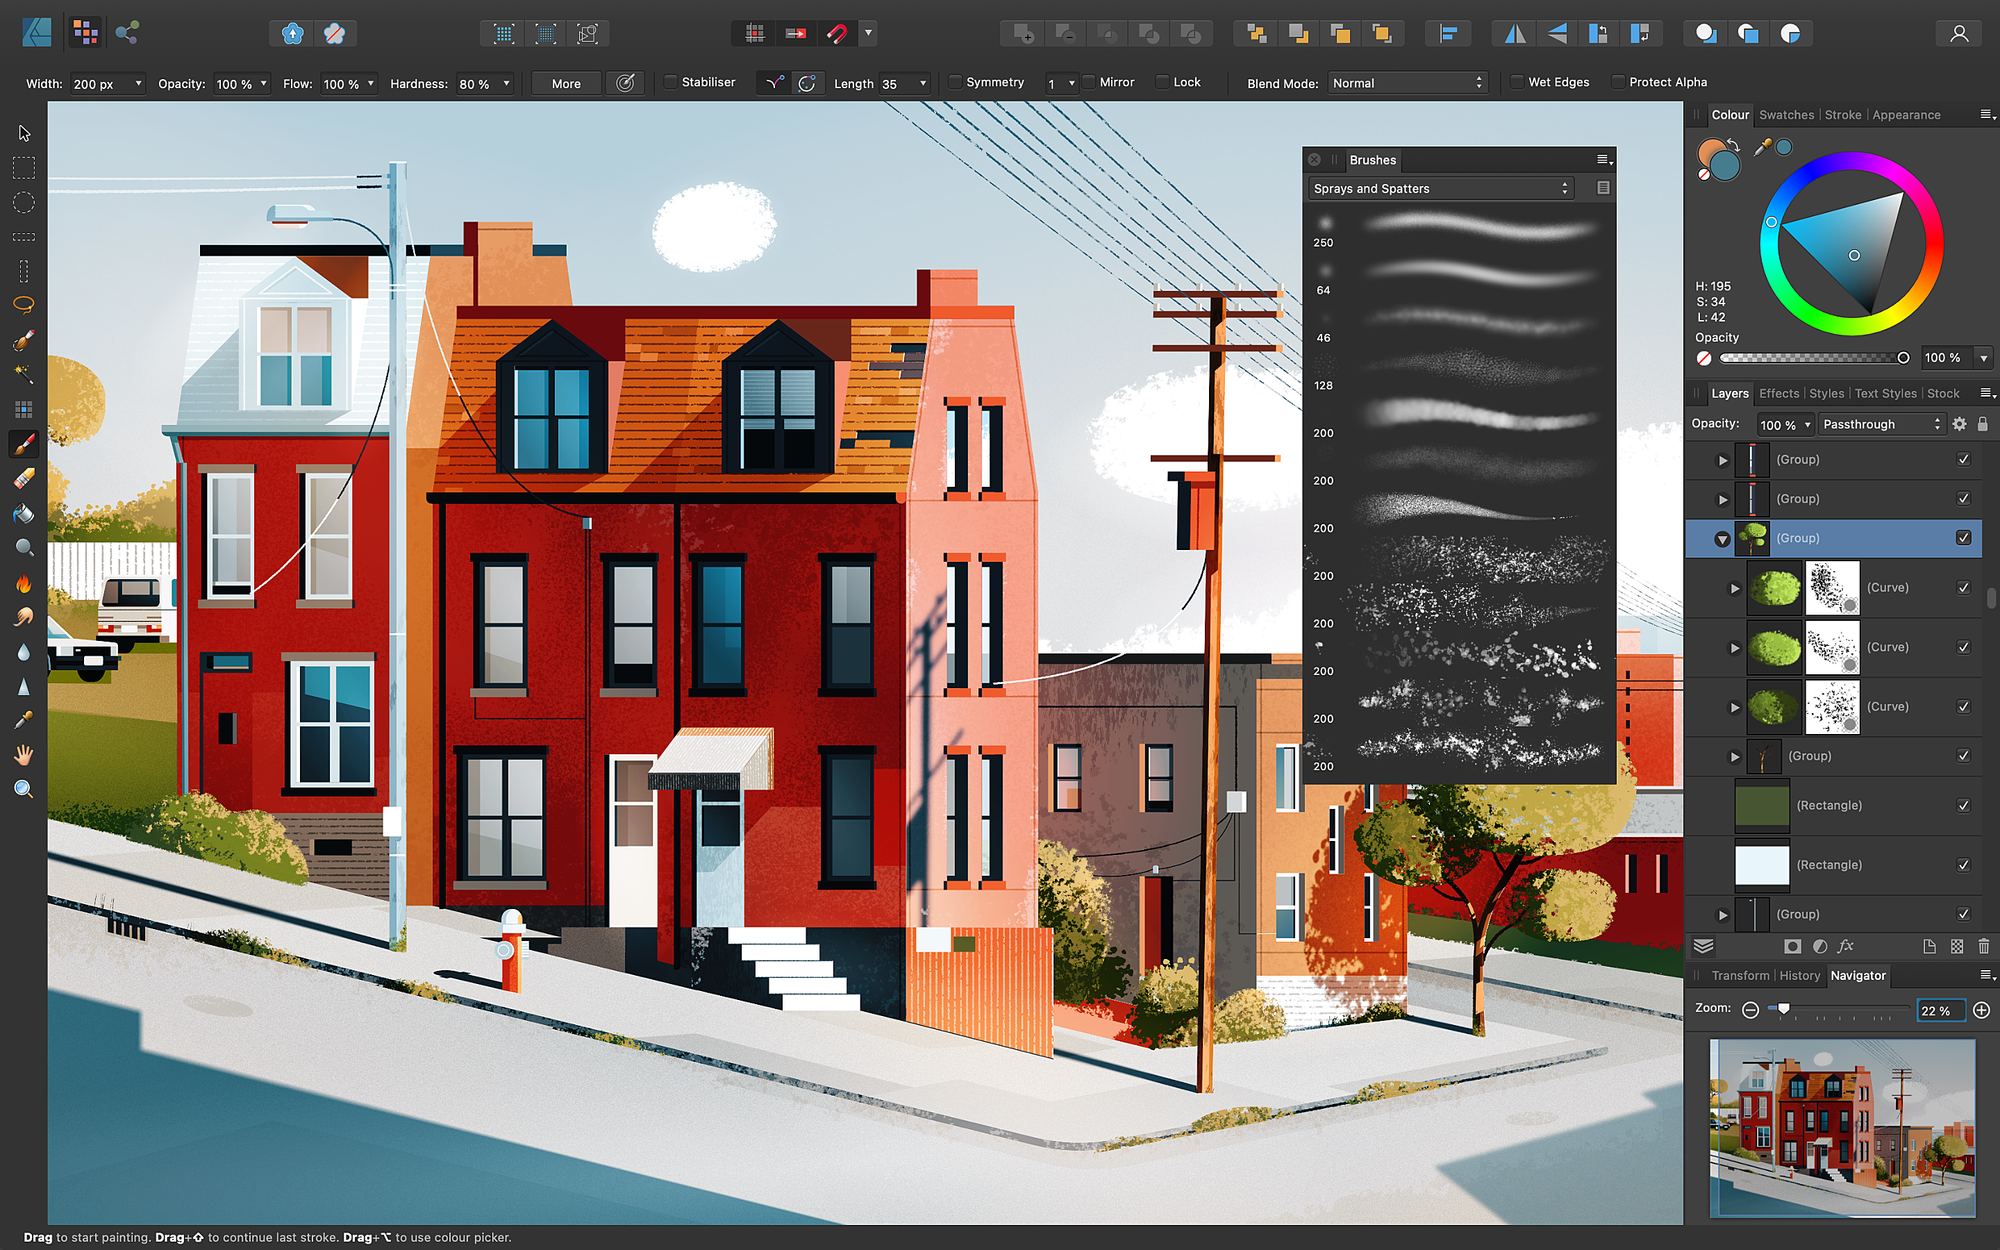The height and width of the screenshot is (1250, 2000).
Task: Enable the Stabiliser checkbox
Action: (672, 82)
